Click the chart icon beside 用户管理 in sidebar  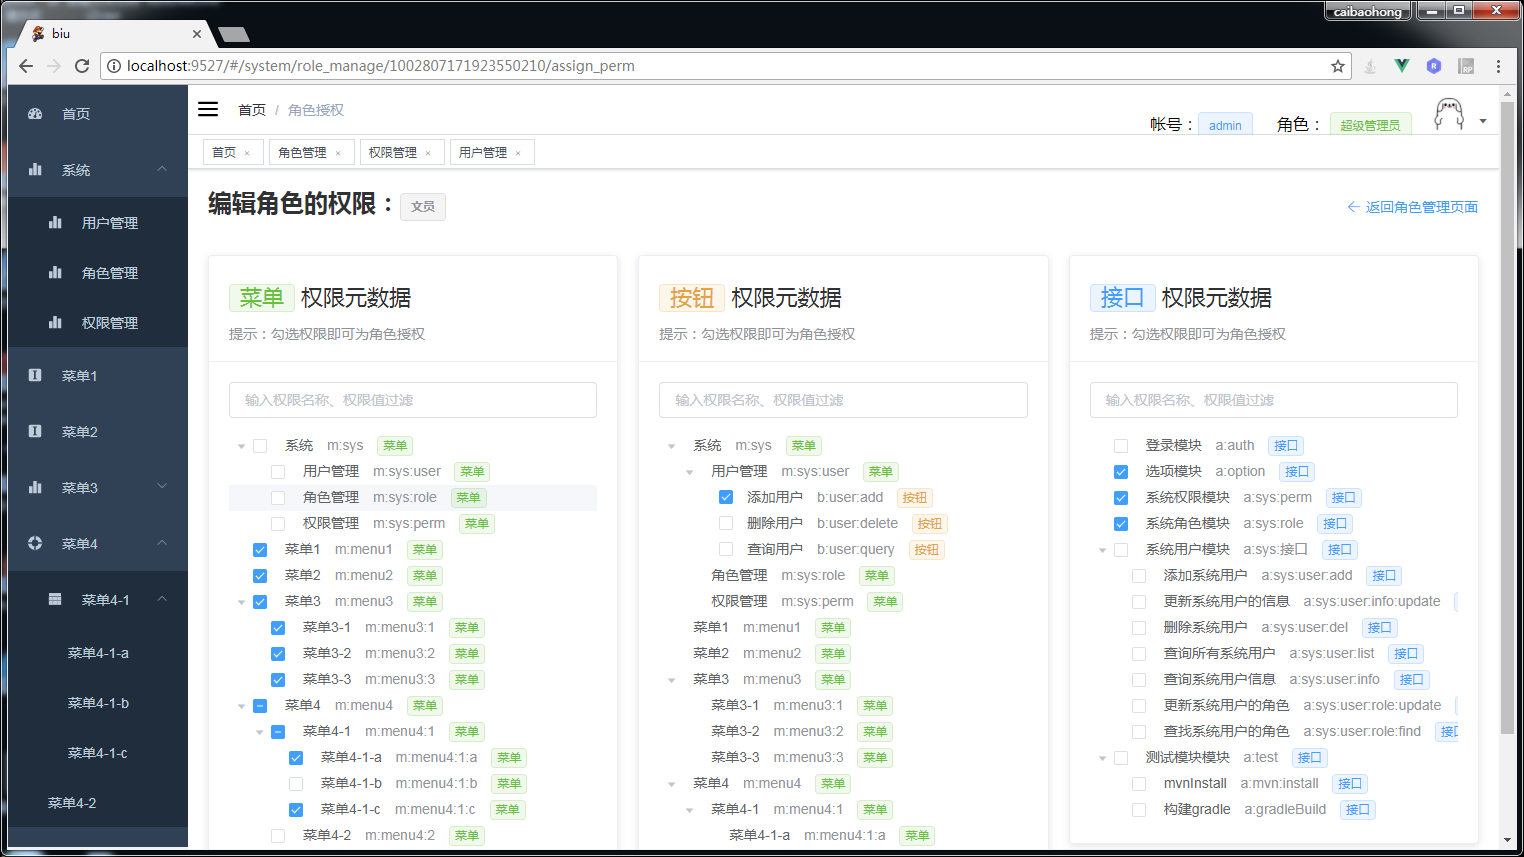pos(55,222)
